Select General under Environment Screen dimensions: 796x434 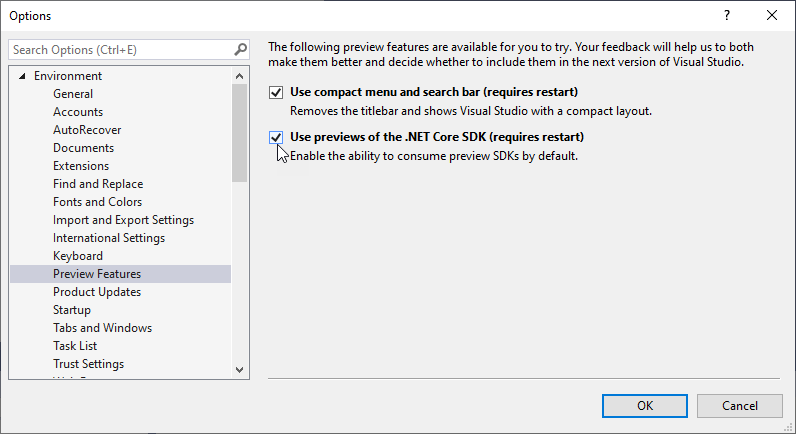click(73, 94)
